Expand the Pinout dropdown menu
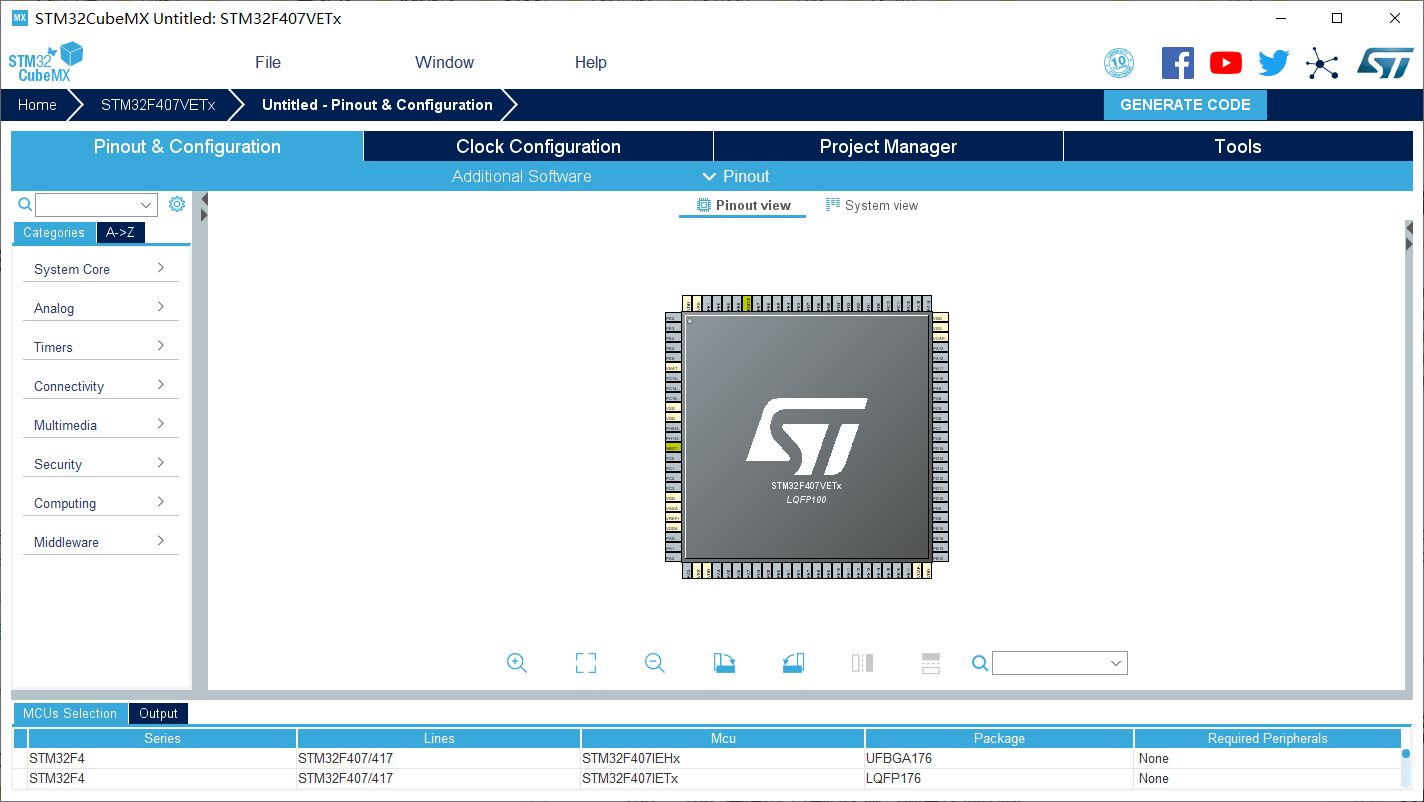1424x802 pixels. [736, 176]
